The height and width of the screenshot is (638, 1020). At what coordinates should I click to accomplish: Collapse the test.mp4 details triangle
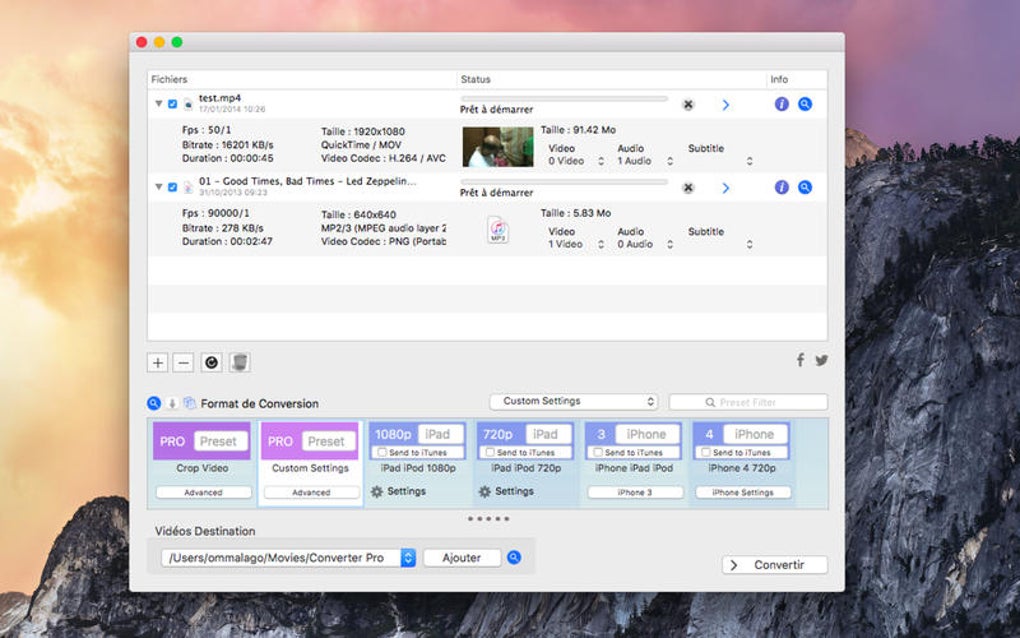point(158,103)
